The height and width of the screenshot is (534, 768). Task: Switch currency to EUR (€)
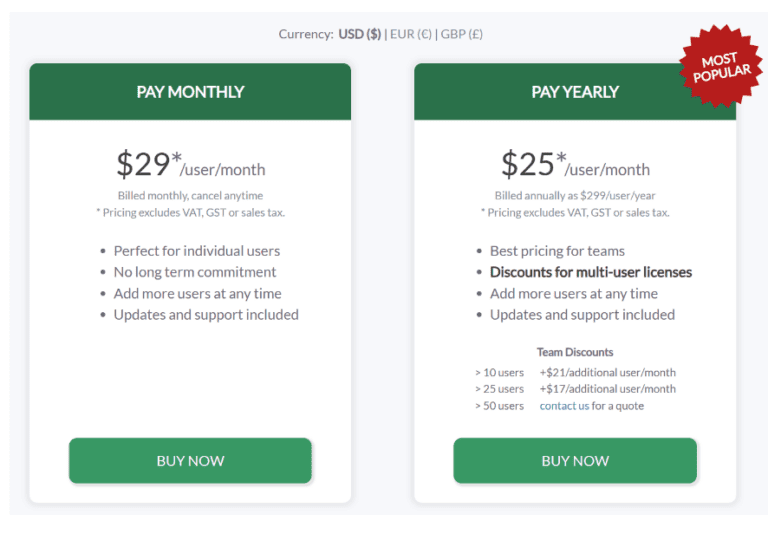410,34
